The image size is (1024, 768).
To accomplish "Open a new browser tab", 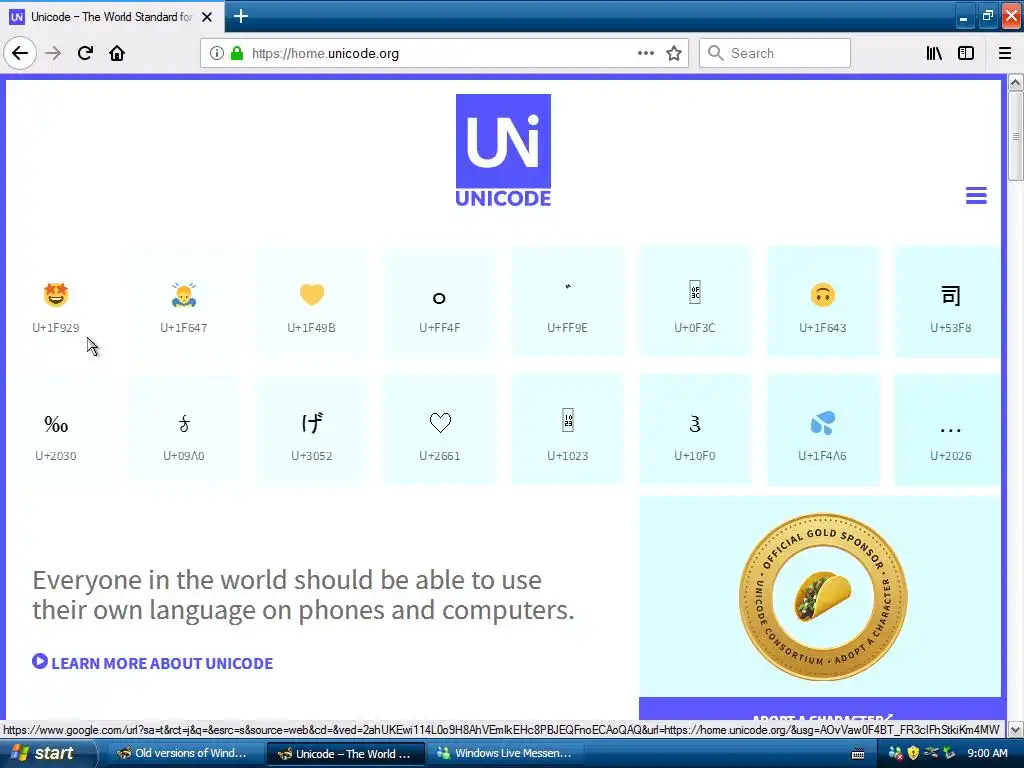I will pyautogui.click(x=240, y=16).
